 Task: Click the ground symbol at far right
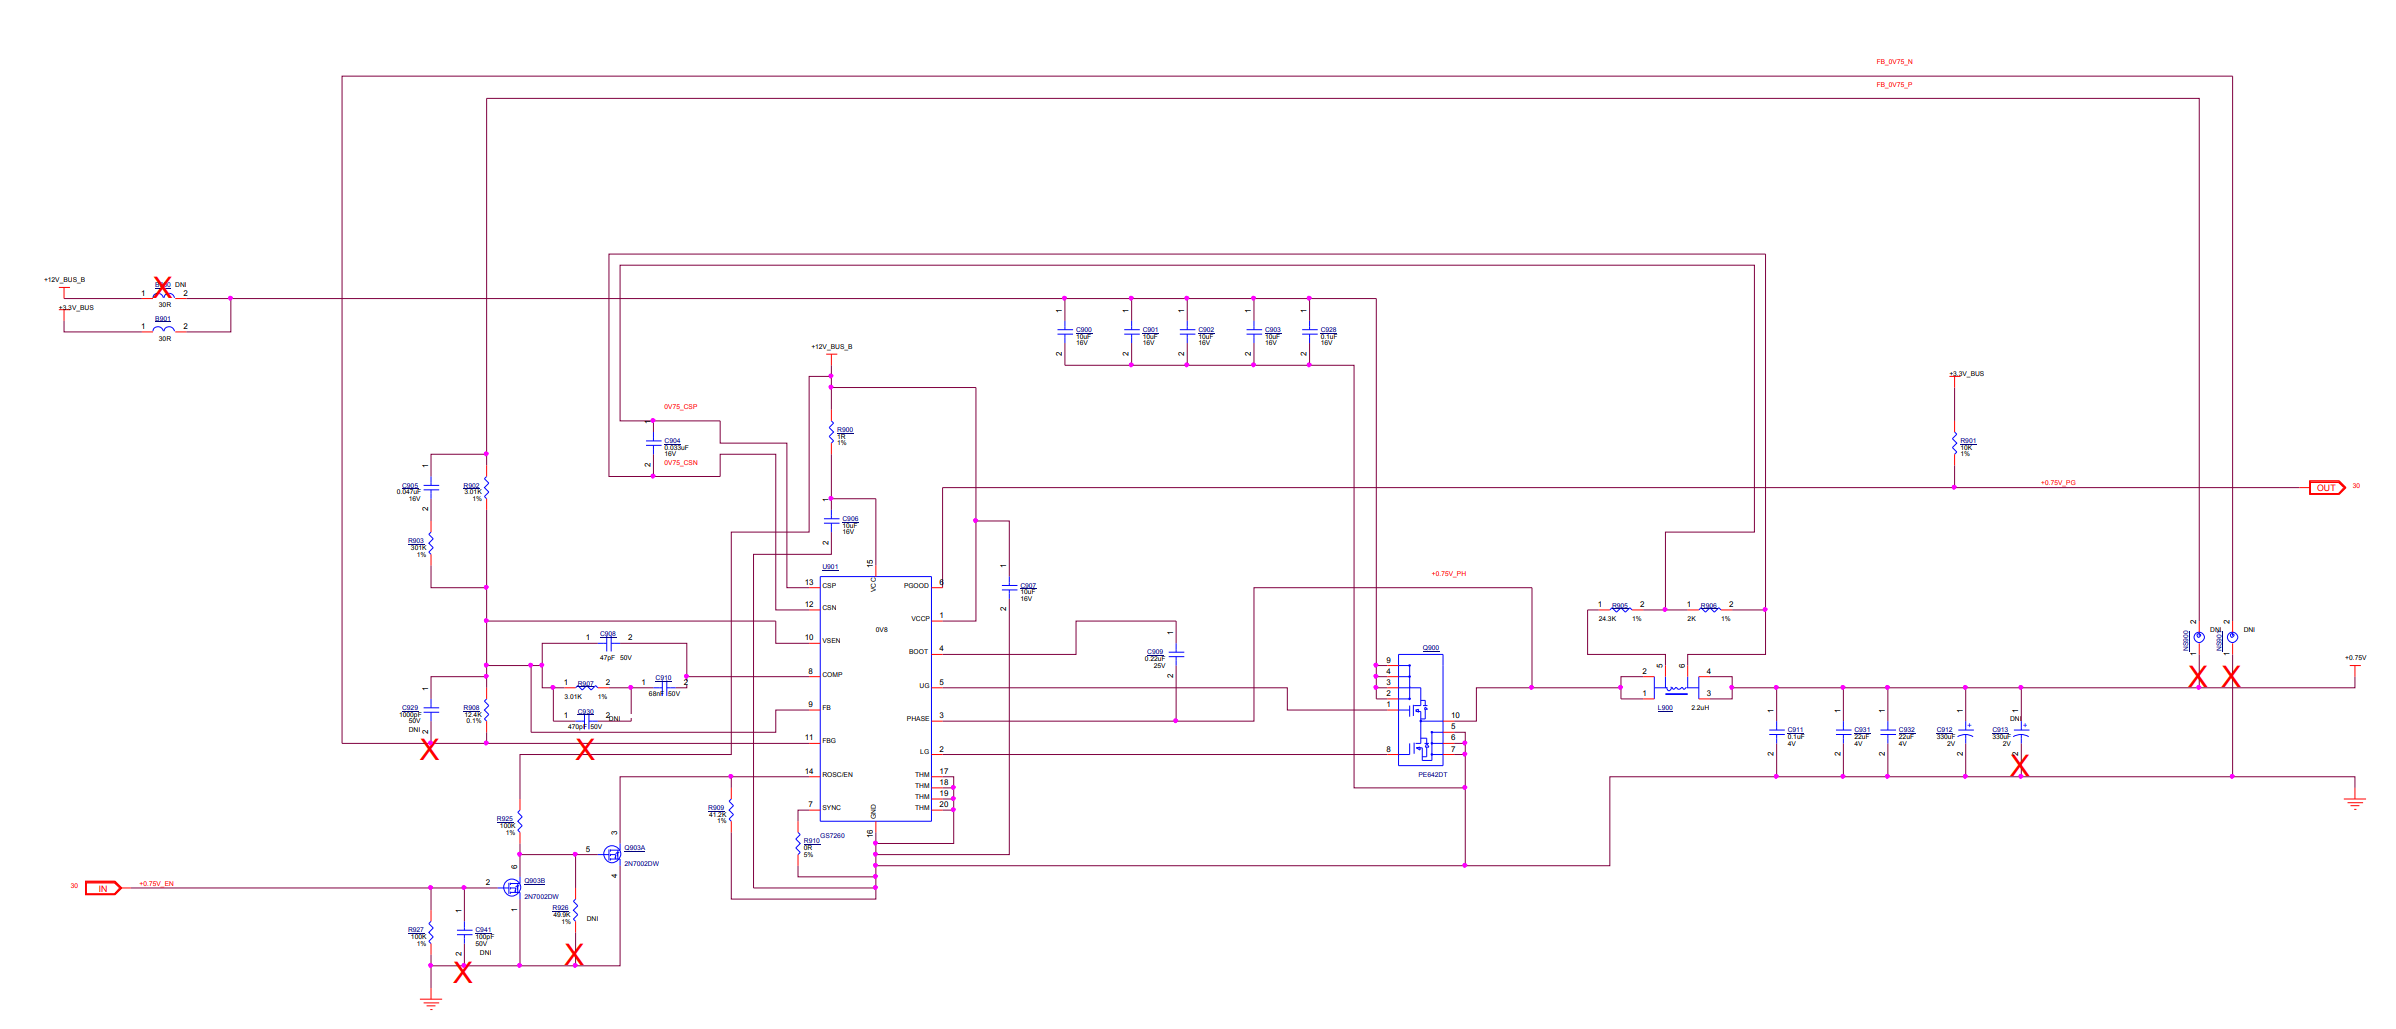[2355, 802]
